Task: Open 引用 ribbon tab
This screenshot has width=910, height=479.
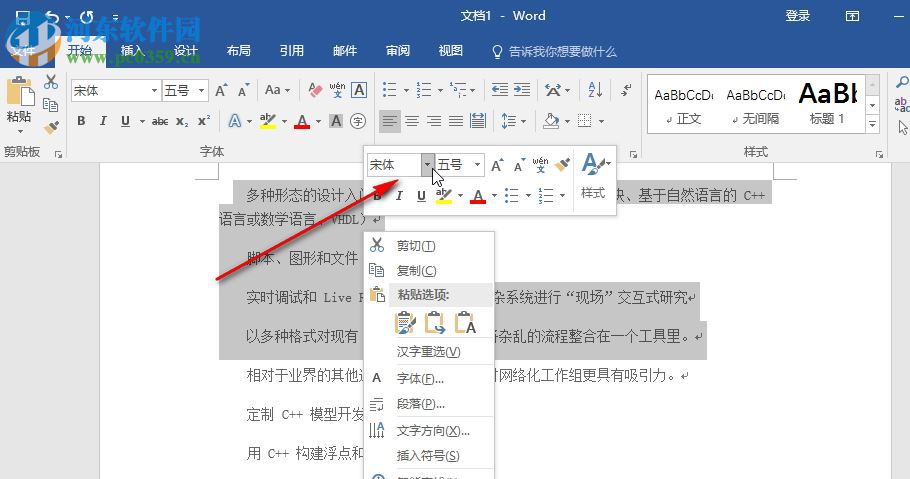Action: tap(291, 51)
